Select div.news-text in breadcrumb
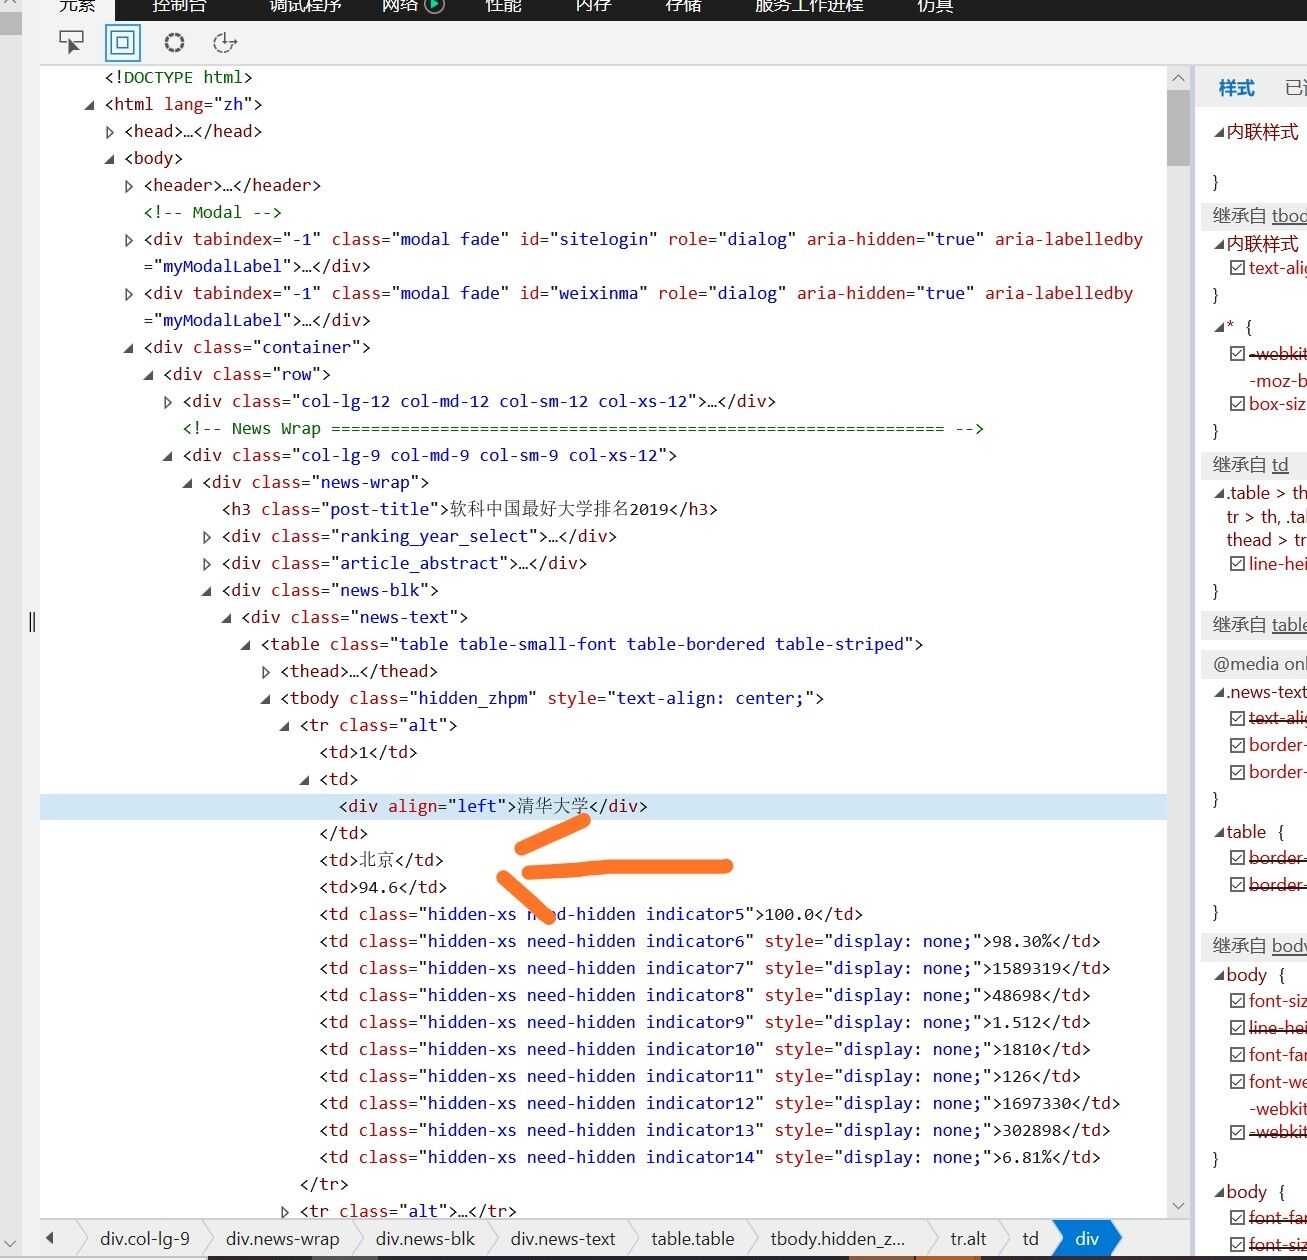The height and width of the screenshot is (1260, 1307). pyautogui.click(x=563, y=1238)
